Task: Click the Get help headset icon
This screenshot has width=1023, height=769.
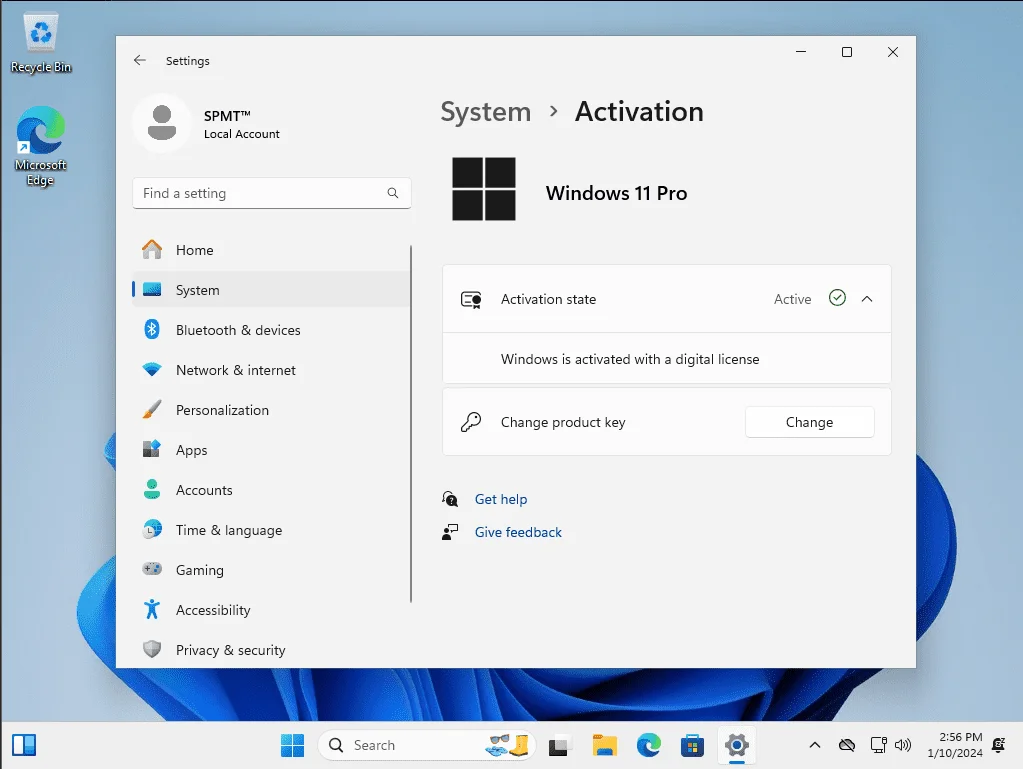Action: pos(450,499)
